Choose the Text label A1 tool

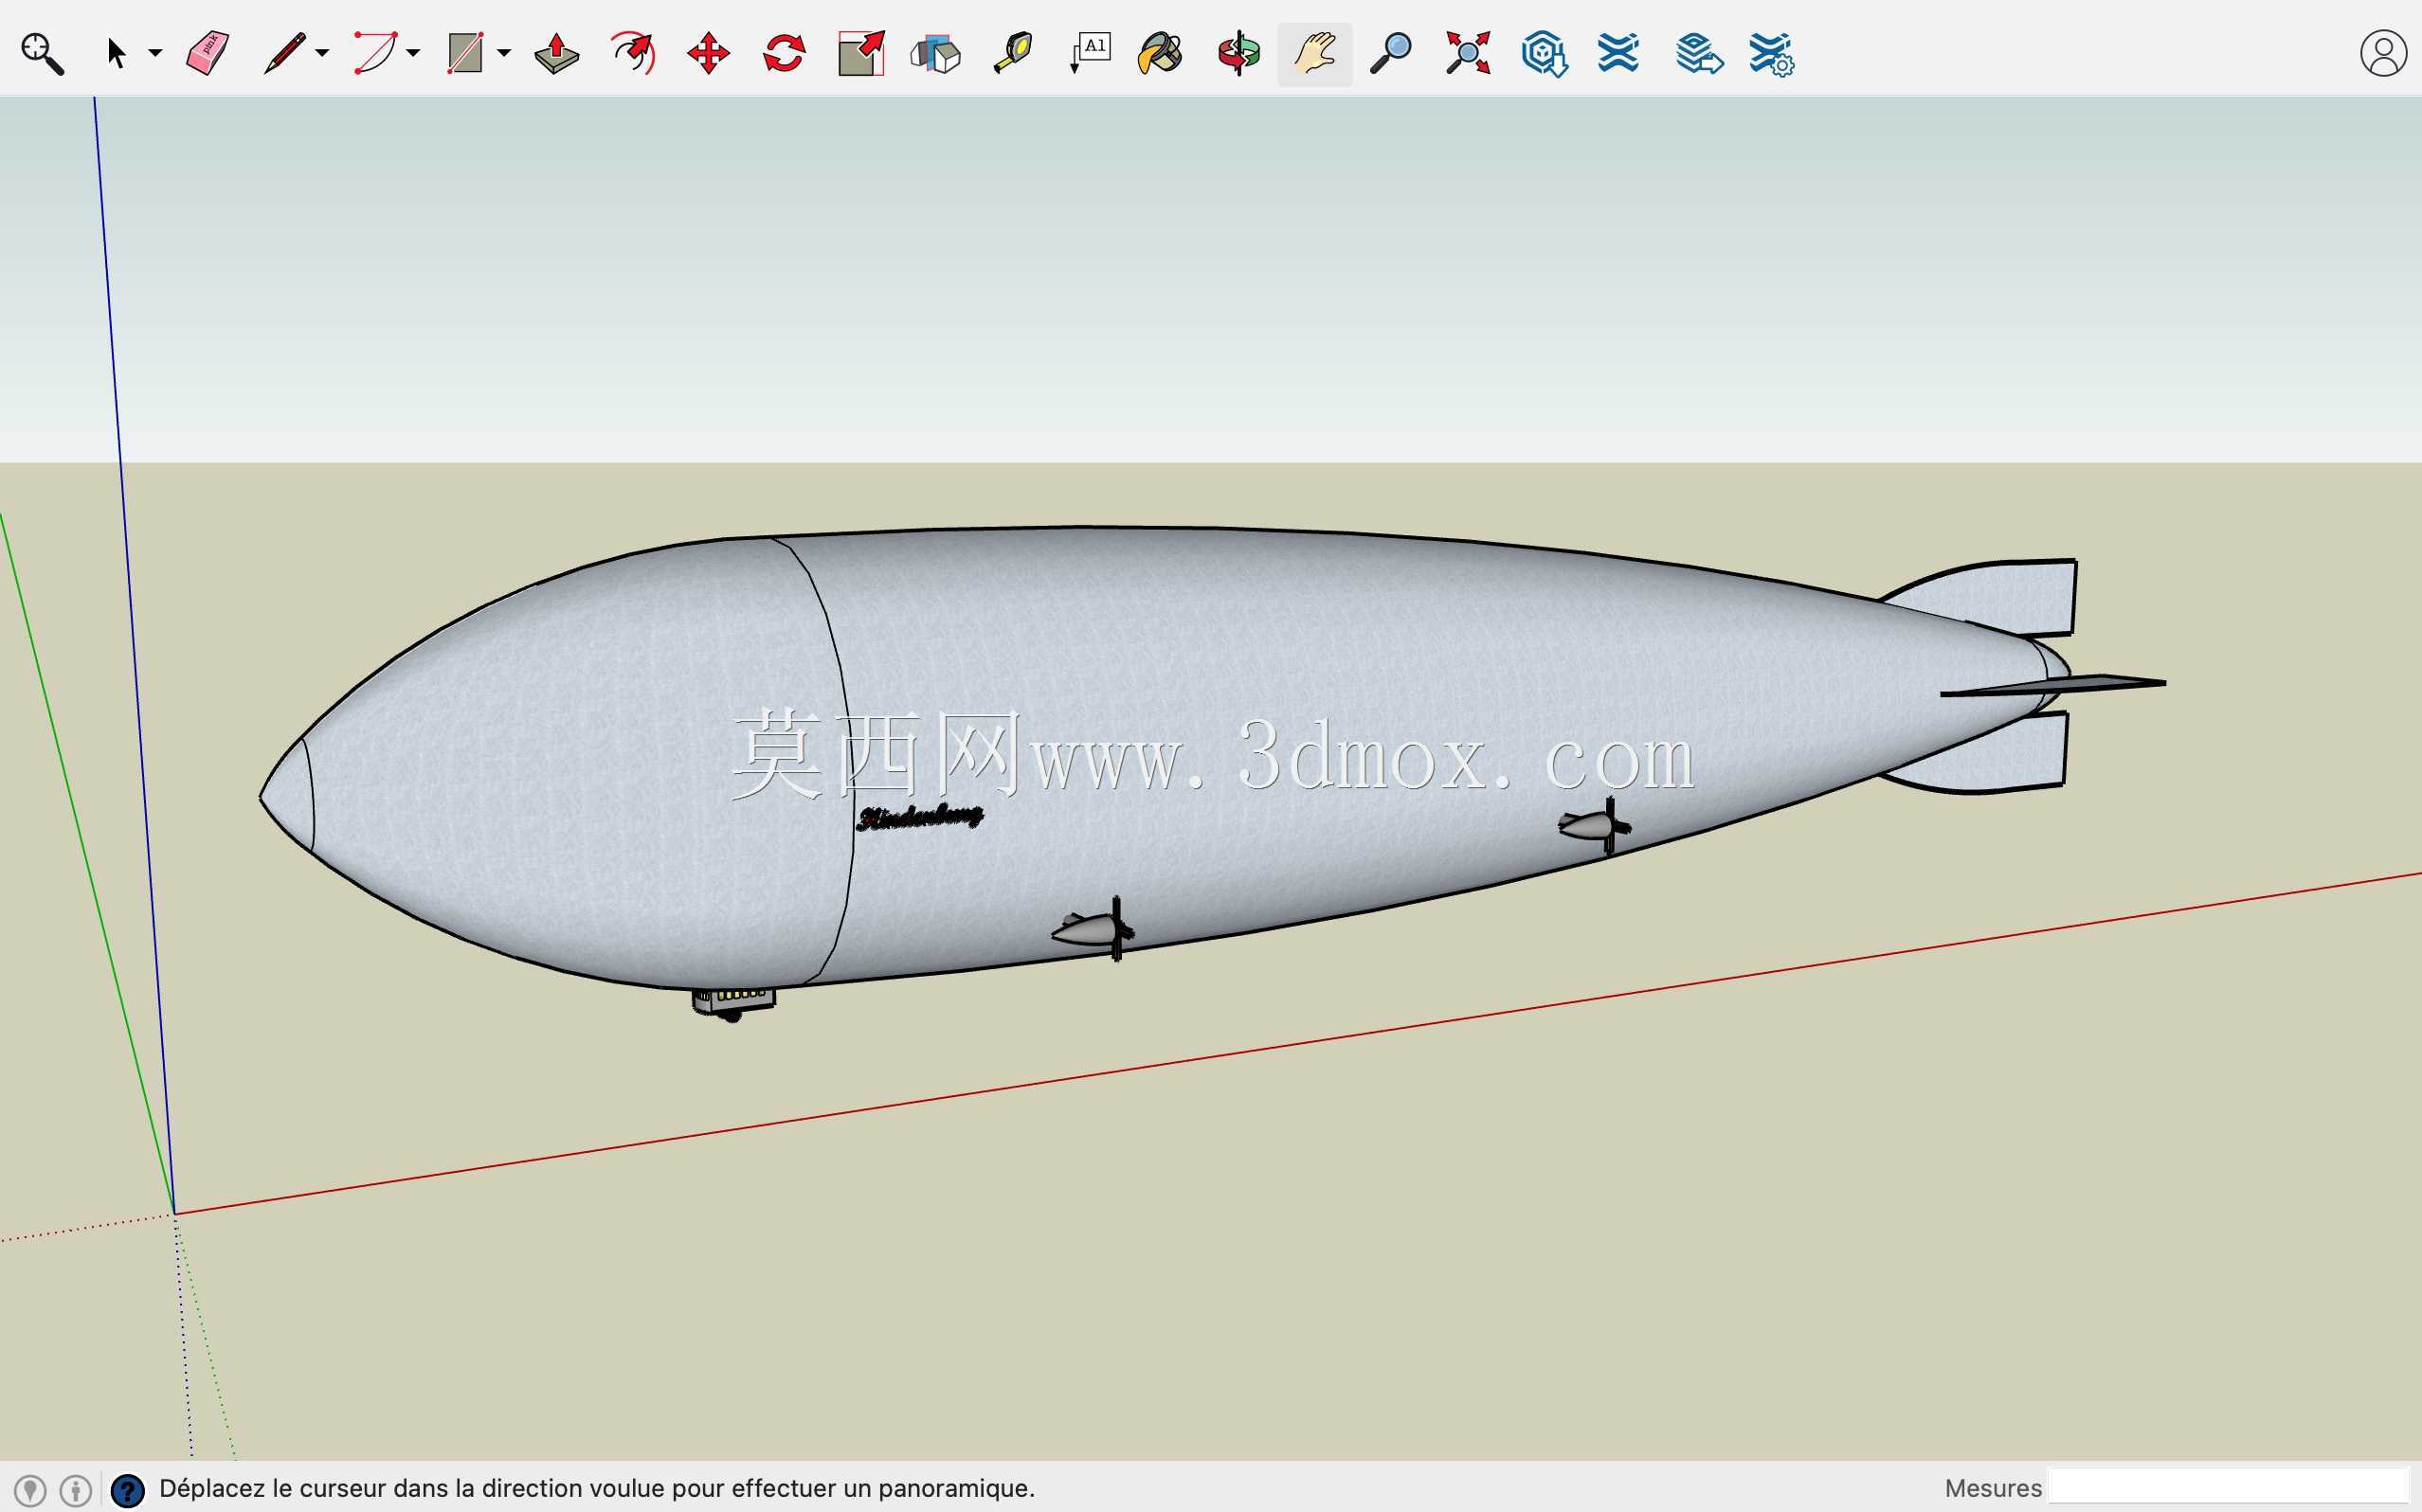(1090, 53)
